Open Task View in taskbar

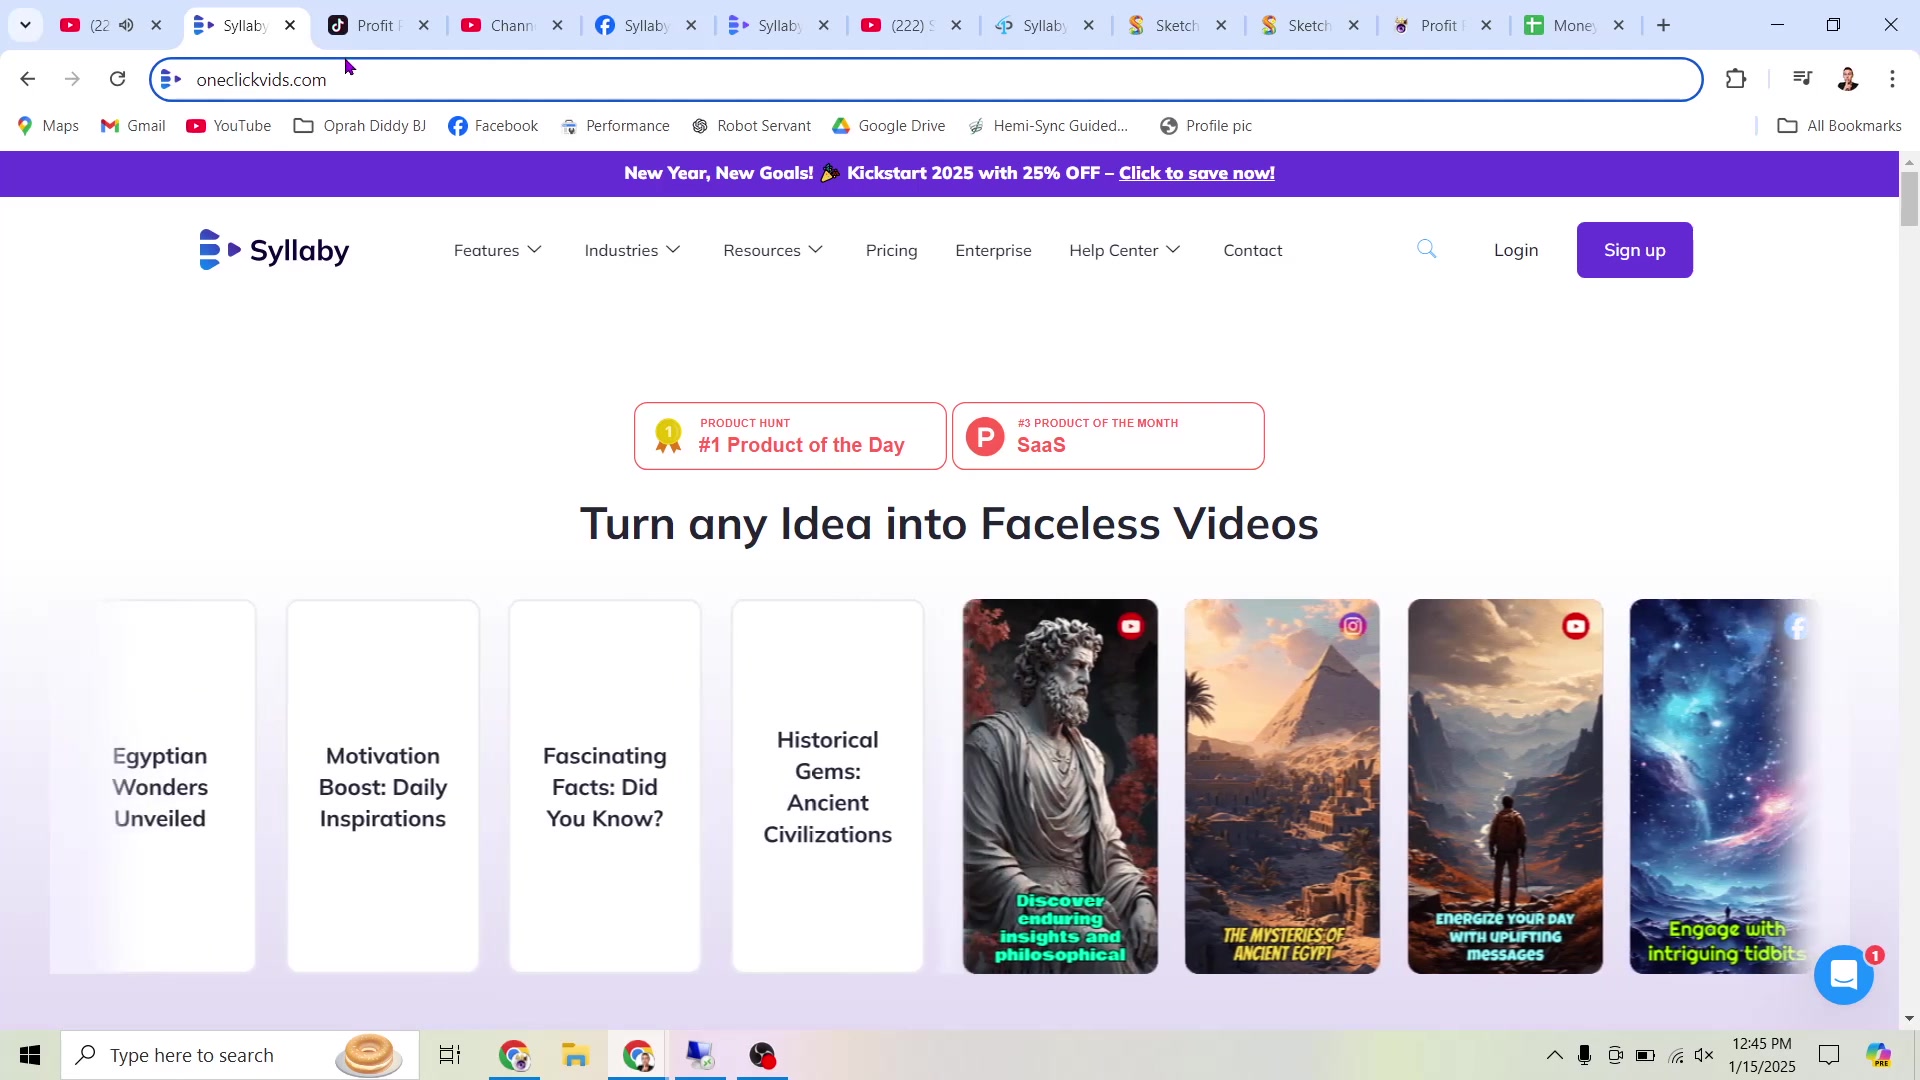[450, 1055]
